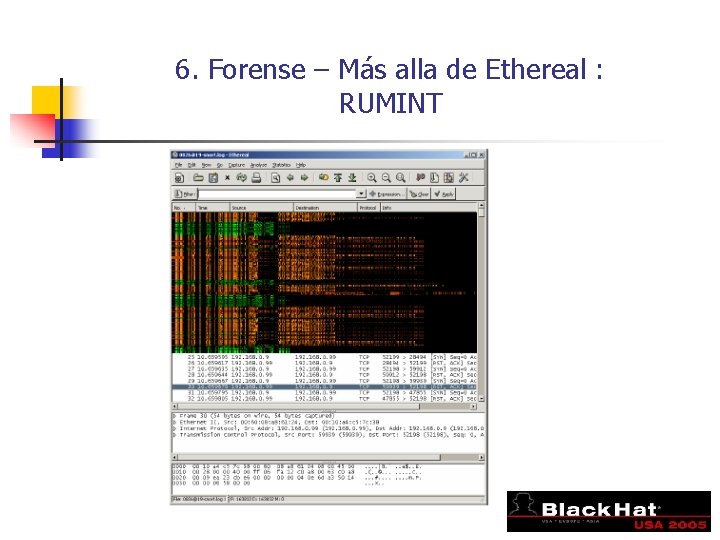Click the Open capture file folder icon

pyautogui.click(x=198, y=178)
